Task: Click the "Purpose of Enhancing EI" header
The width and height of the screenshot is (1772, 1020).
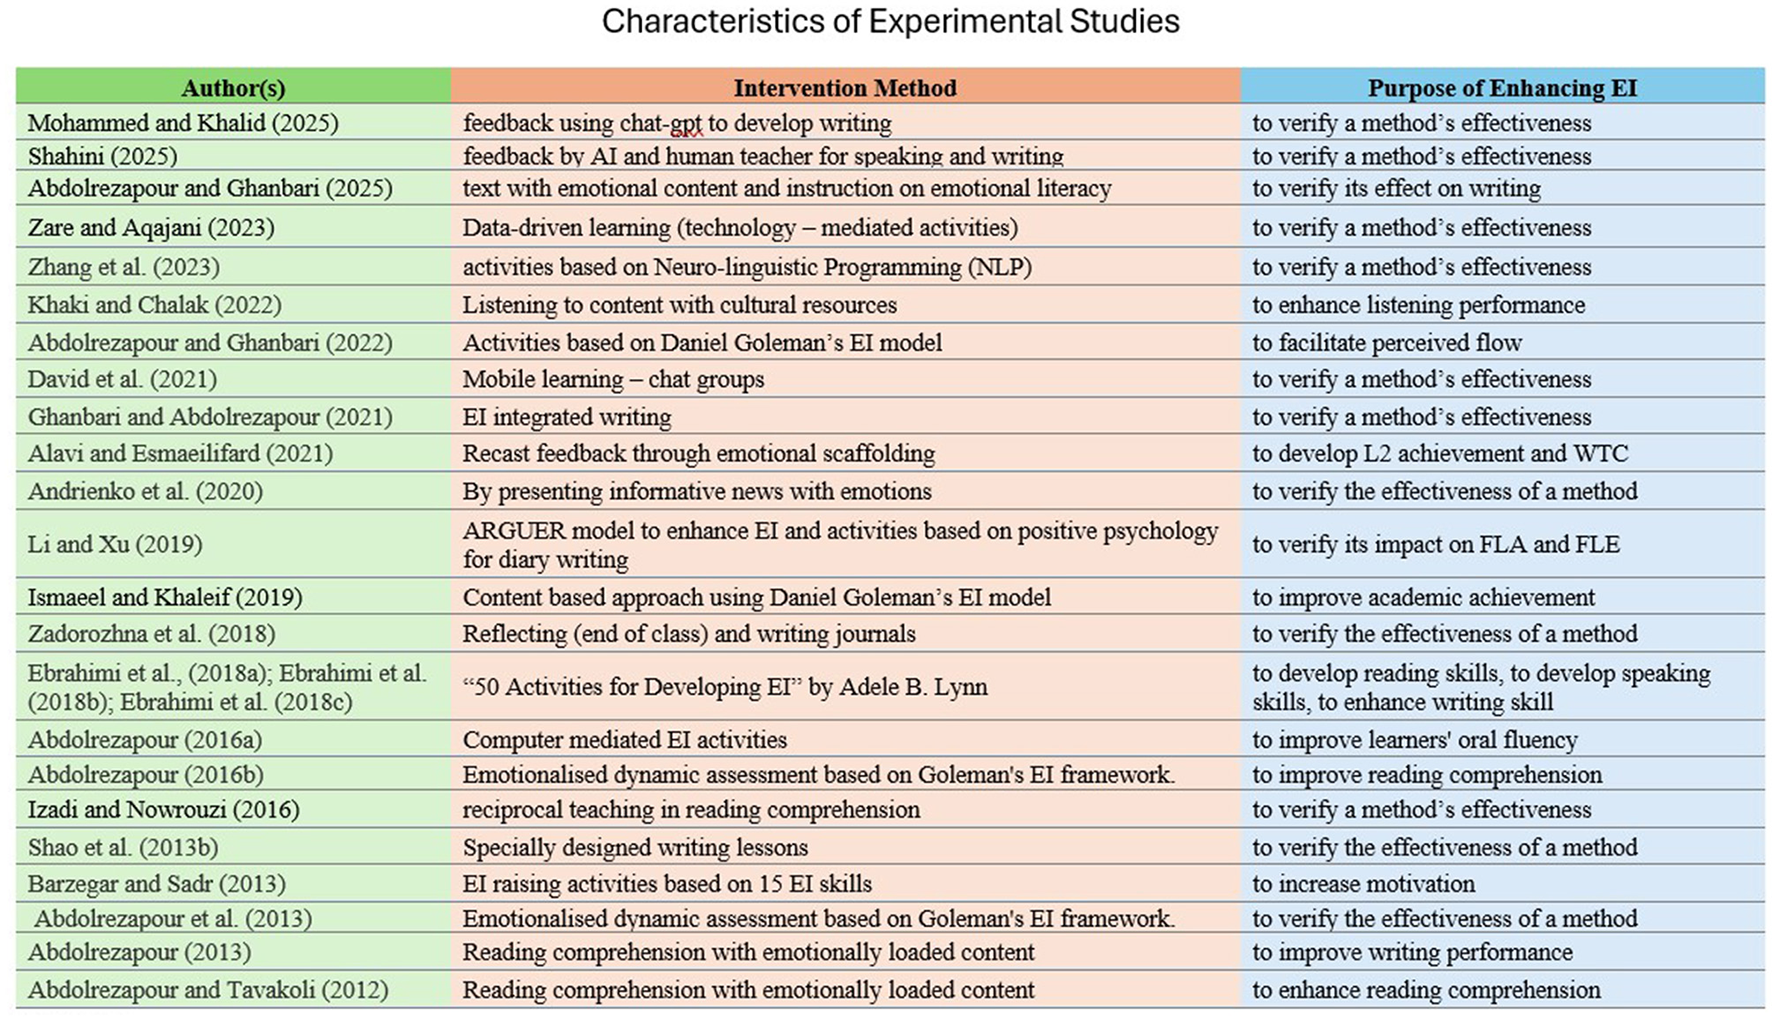Action: (1502, 88)
